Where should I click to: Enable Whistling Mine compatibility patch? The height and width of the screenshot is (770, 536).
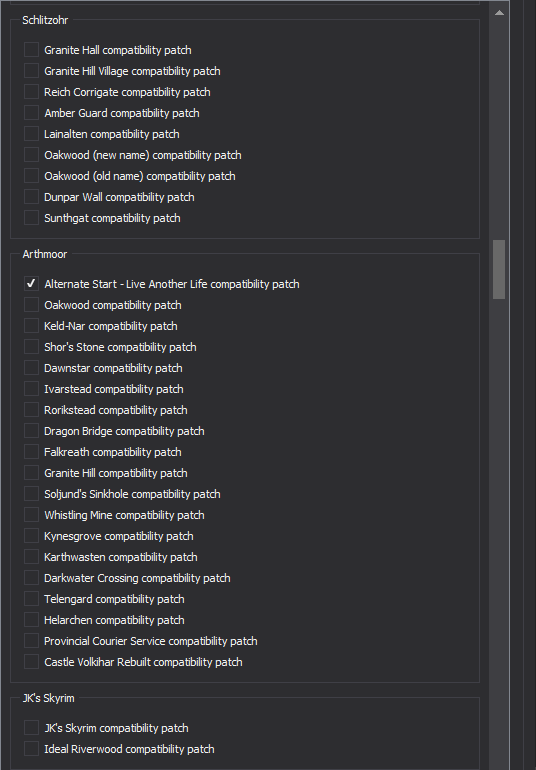[31, 515]
